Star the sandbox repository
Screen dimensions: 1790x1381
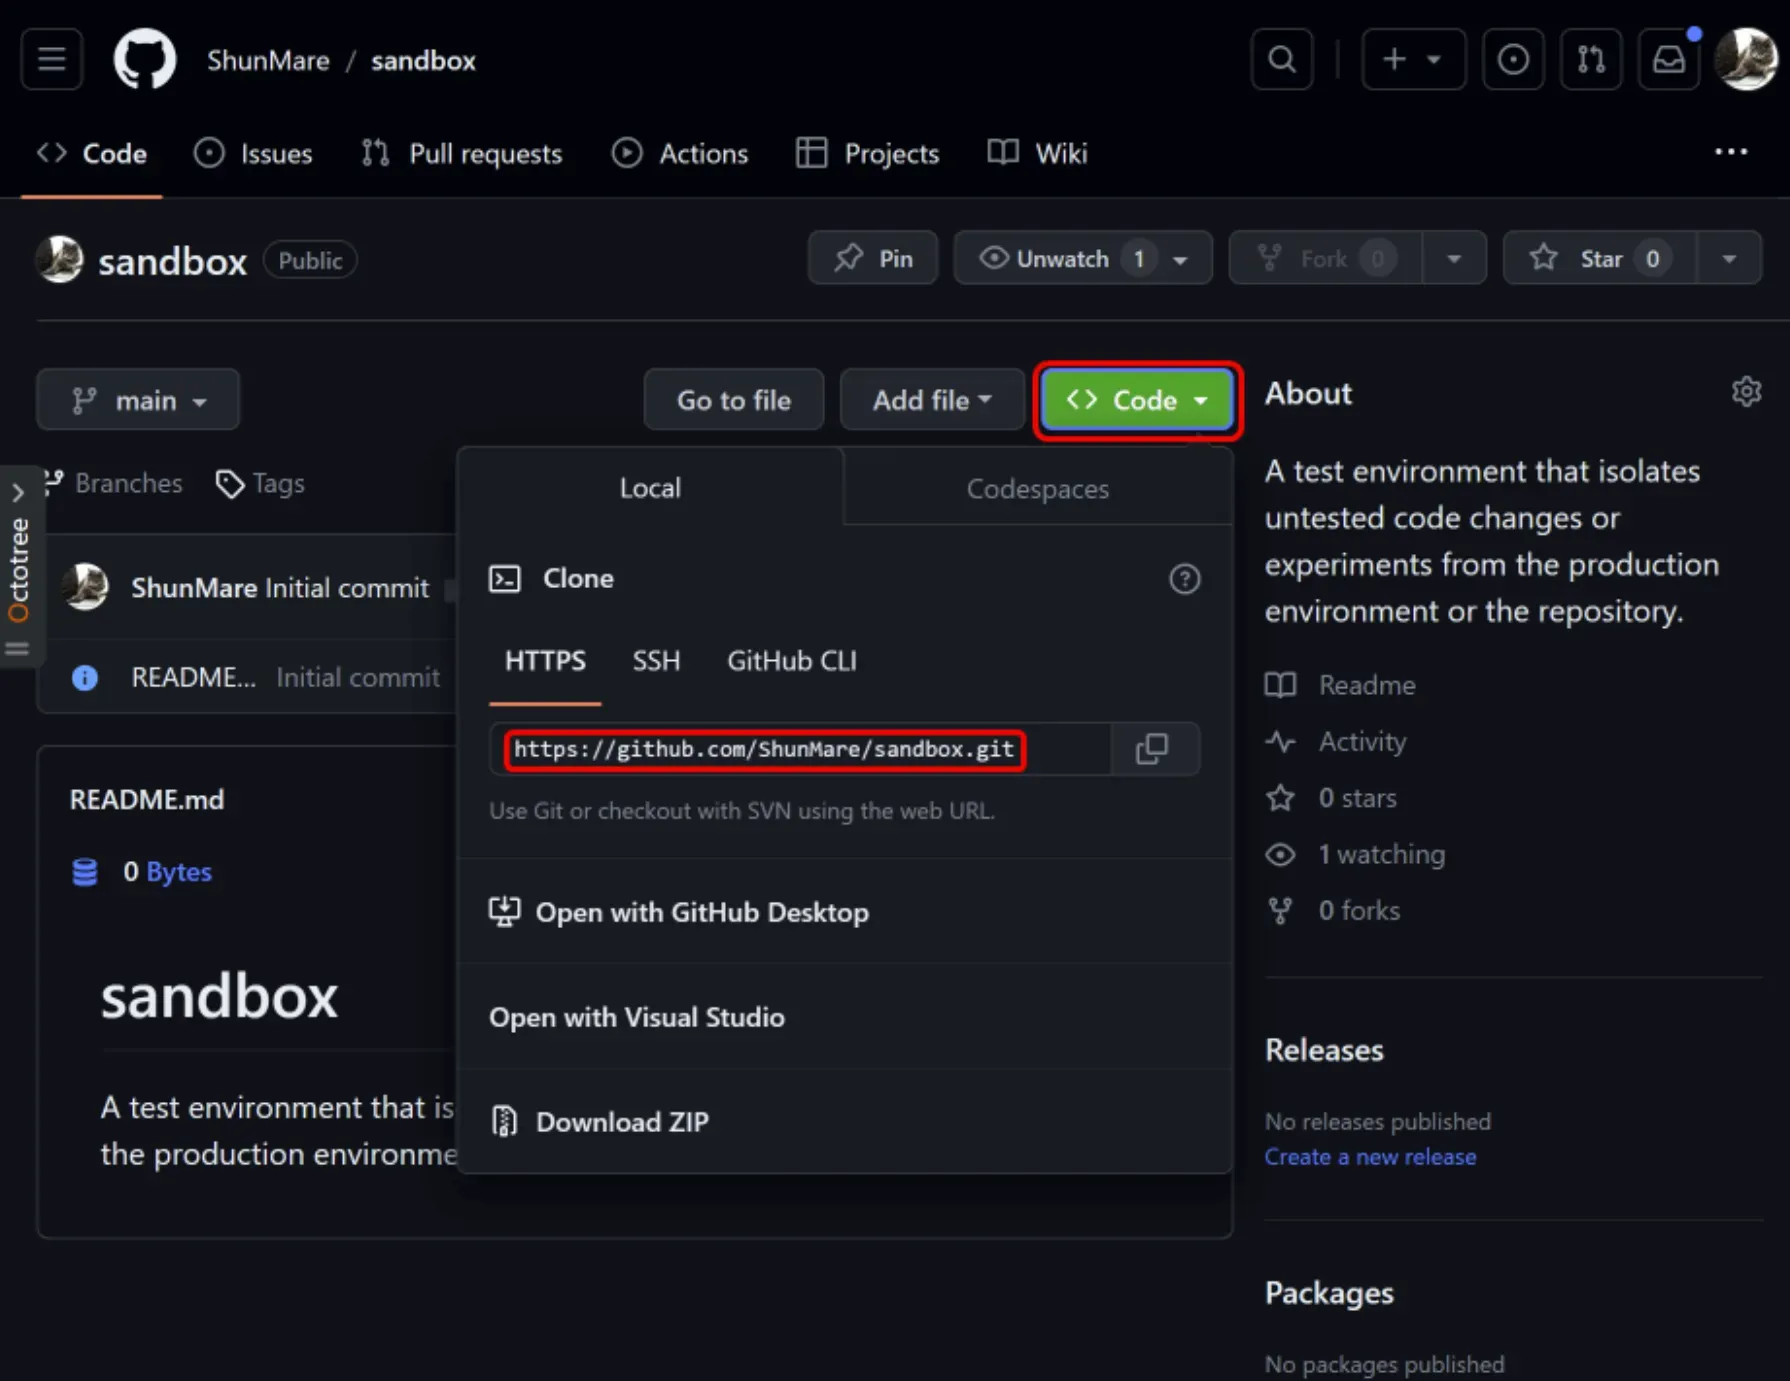pyautogui.click(x=1597, y=258)
